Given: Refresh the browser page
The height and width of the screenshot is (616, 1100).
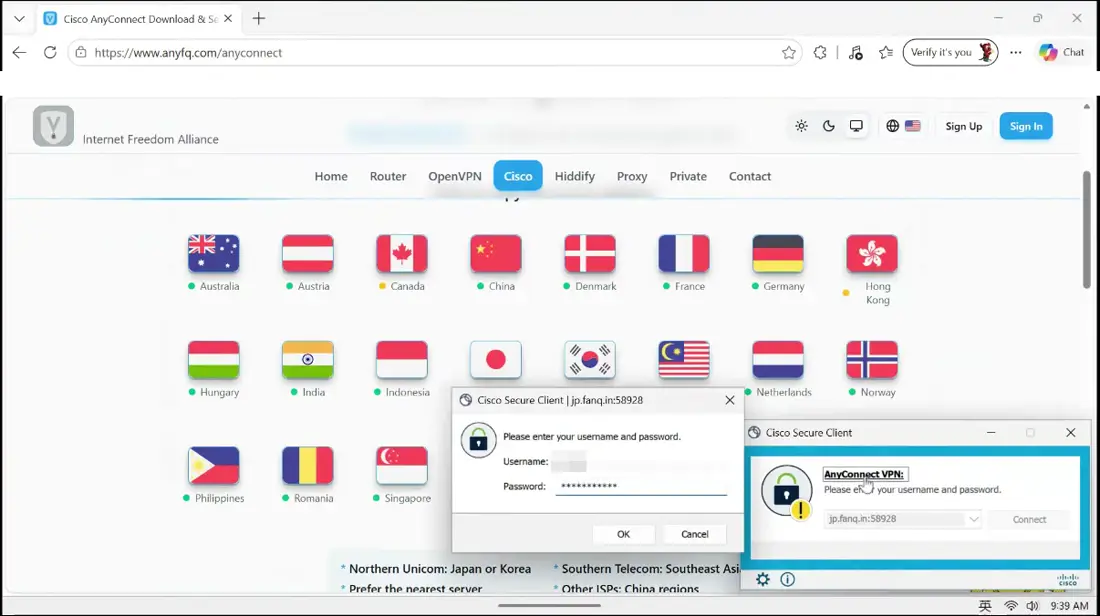Looking at the screenshot, I should [50, 53].
